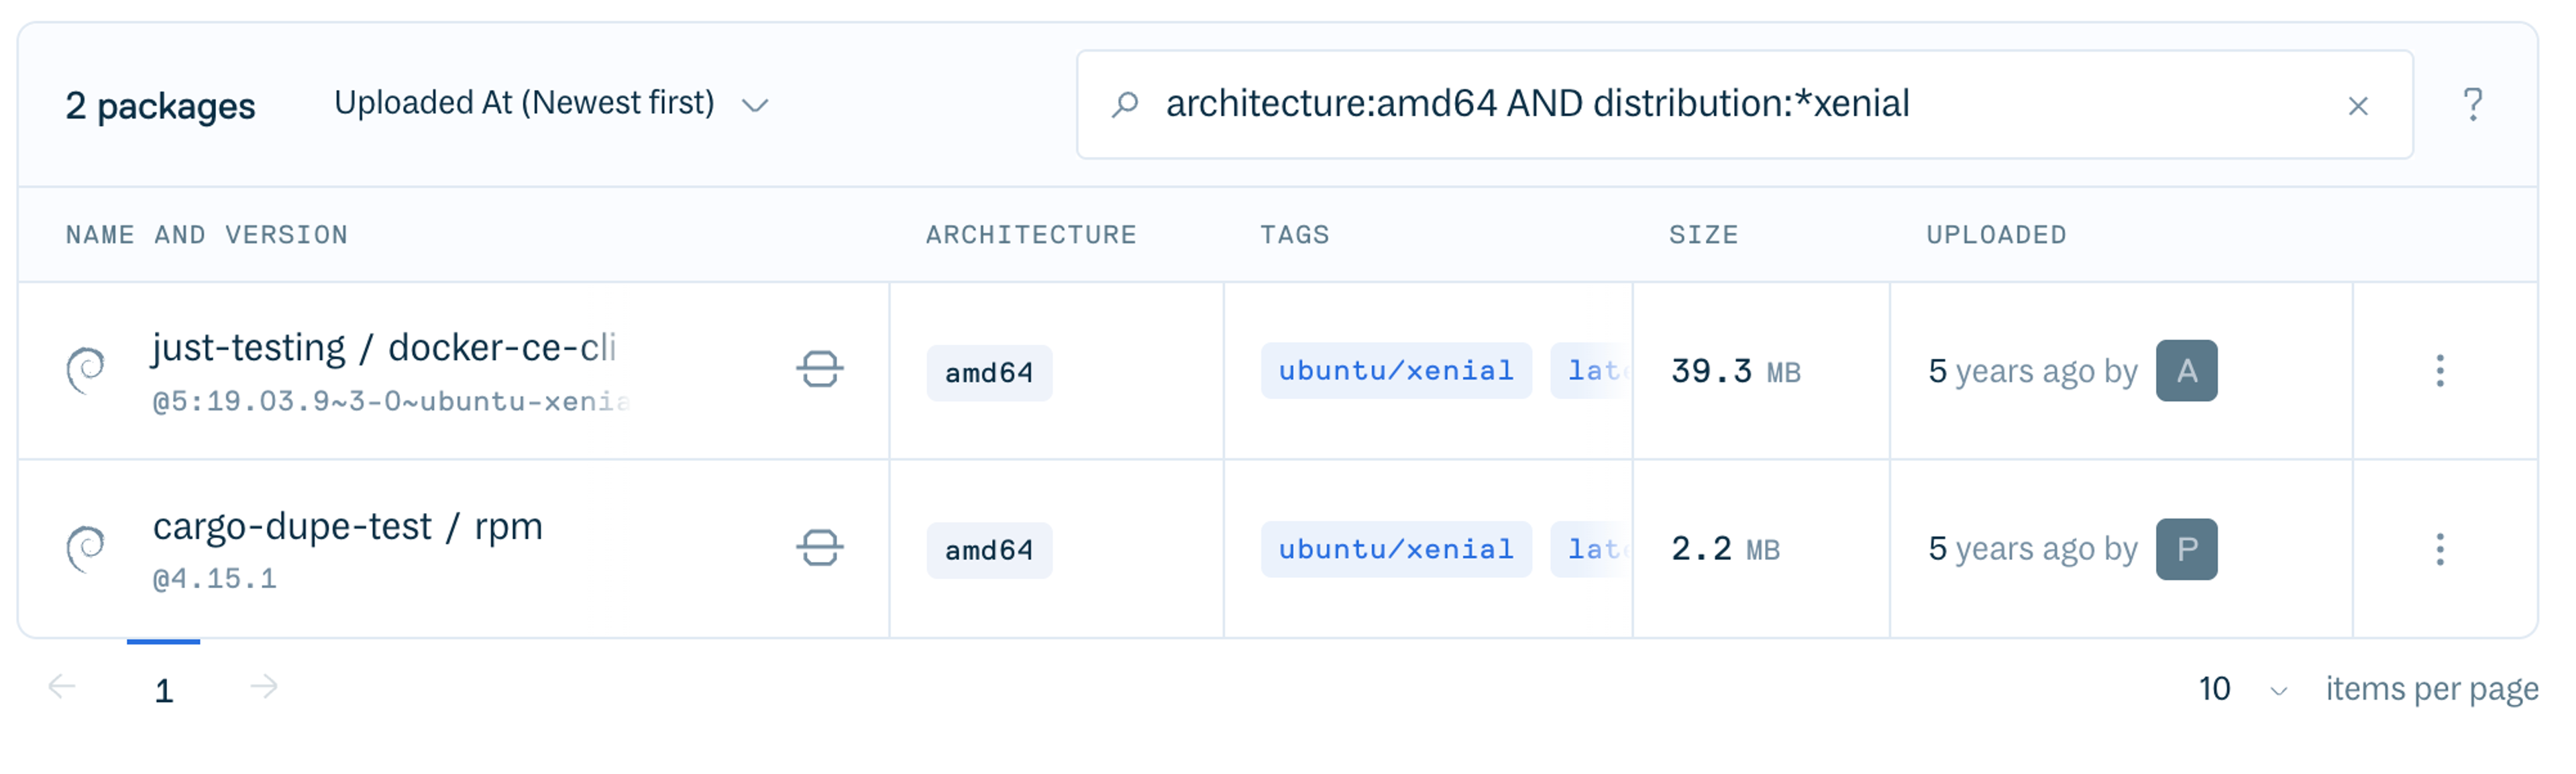Expand the Uploaded At sort dropdown
Viewport: 2576px width, 774px height.
tap(524, 103)
